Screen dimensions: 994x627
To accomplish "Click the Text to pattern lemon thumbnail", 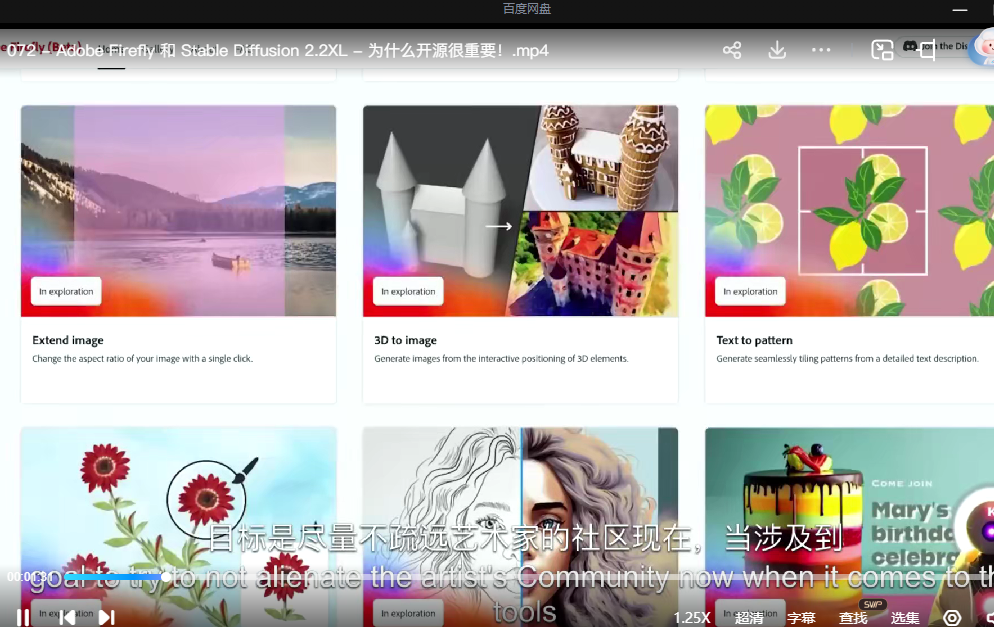I will (849, 210).
